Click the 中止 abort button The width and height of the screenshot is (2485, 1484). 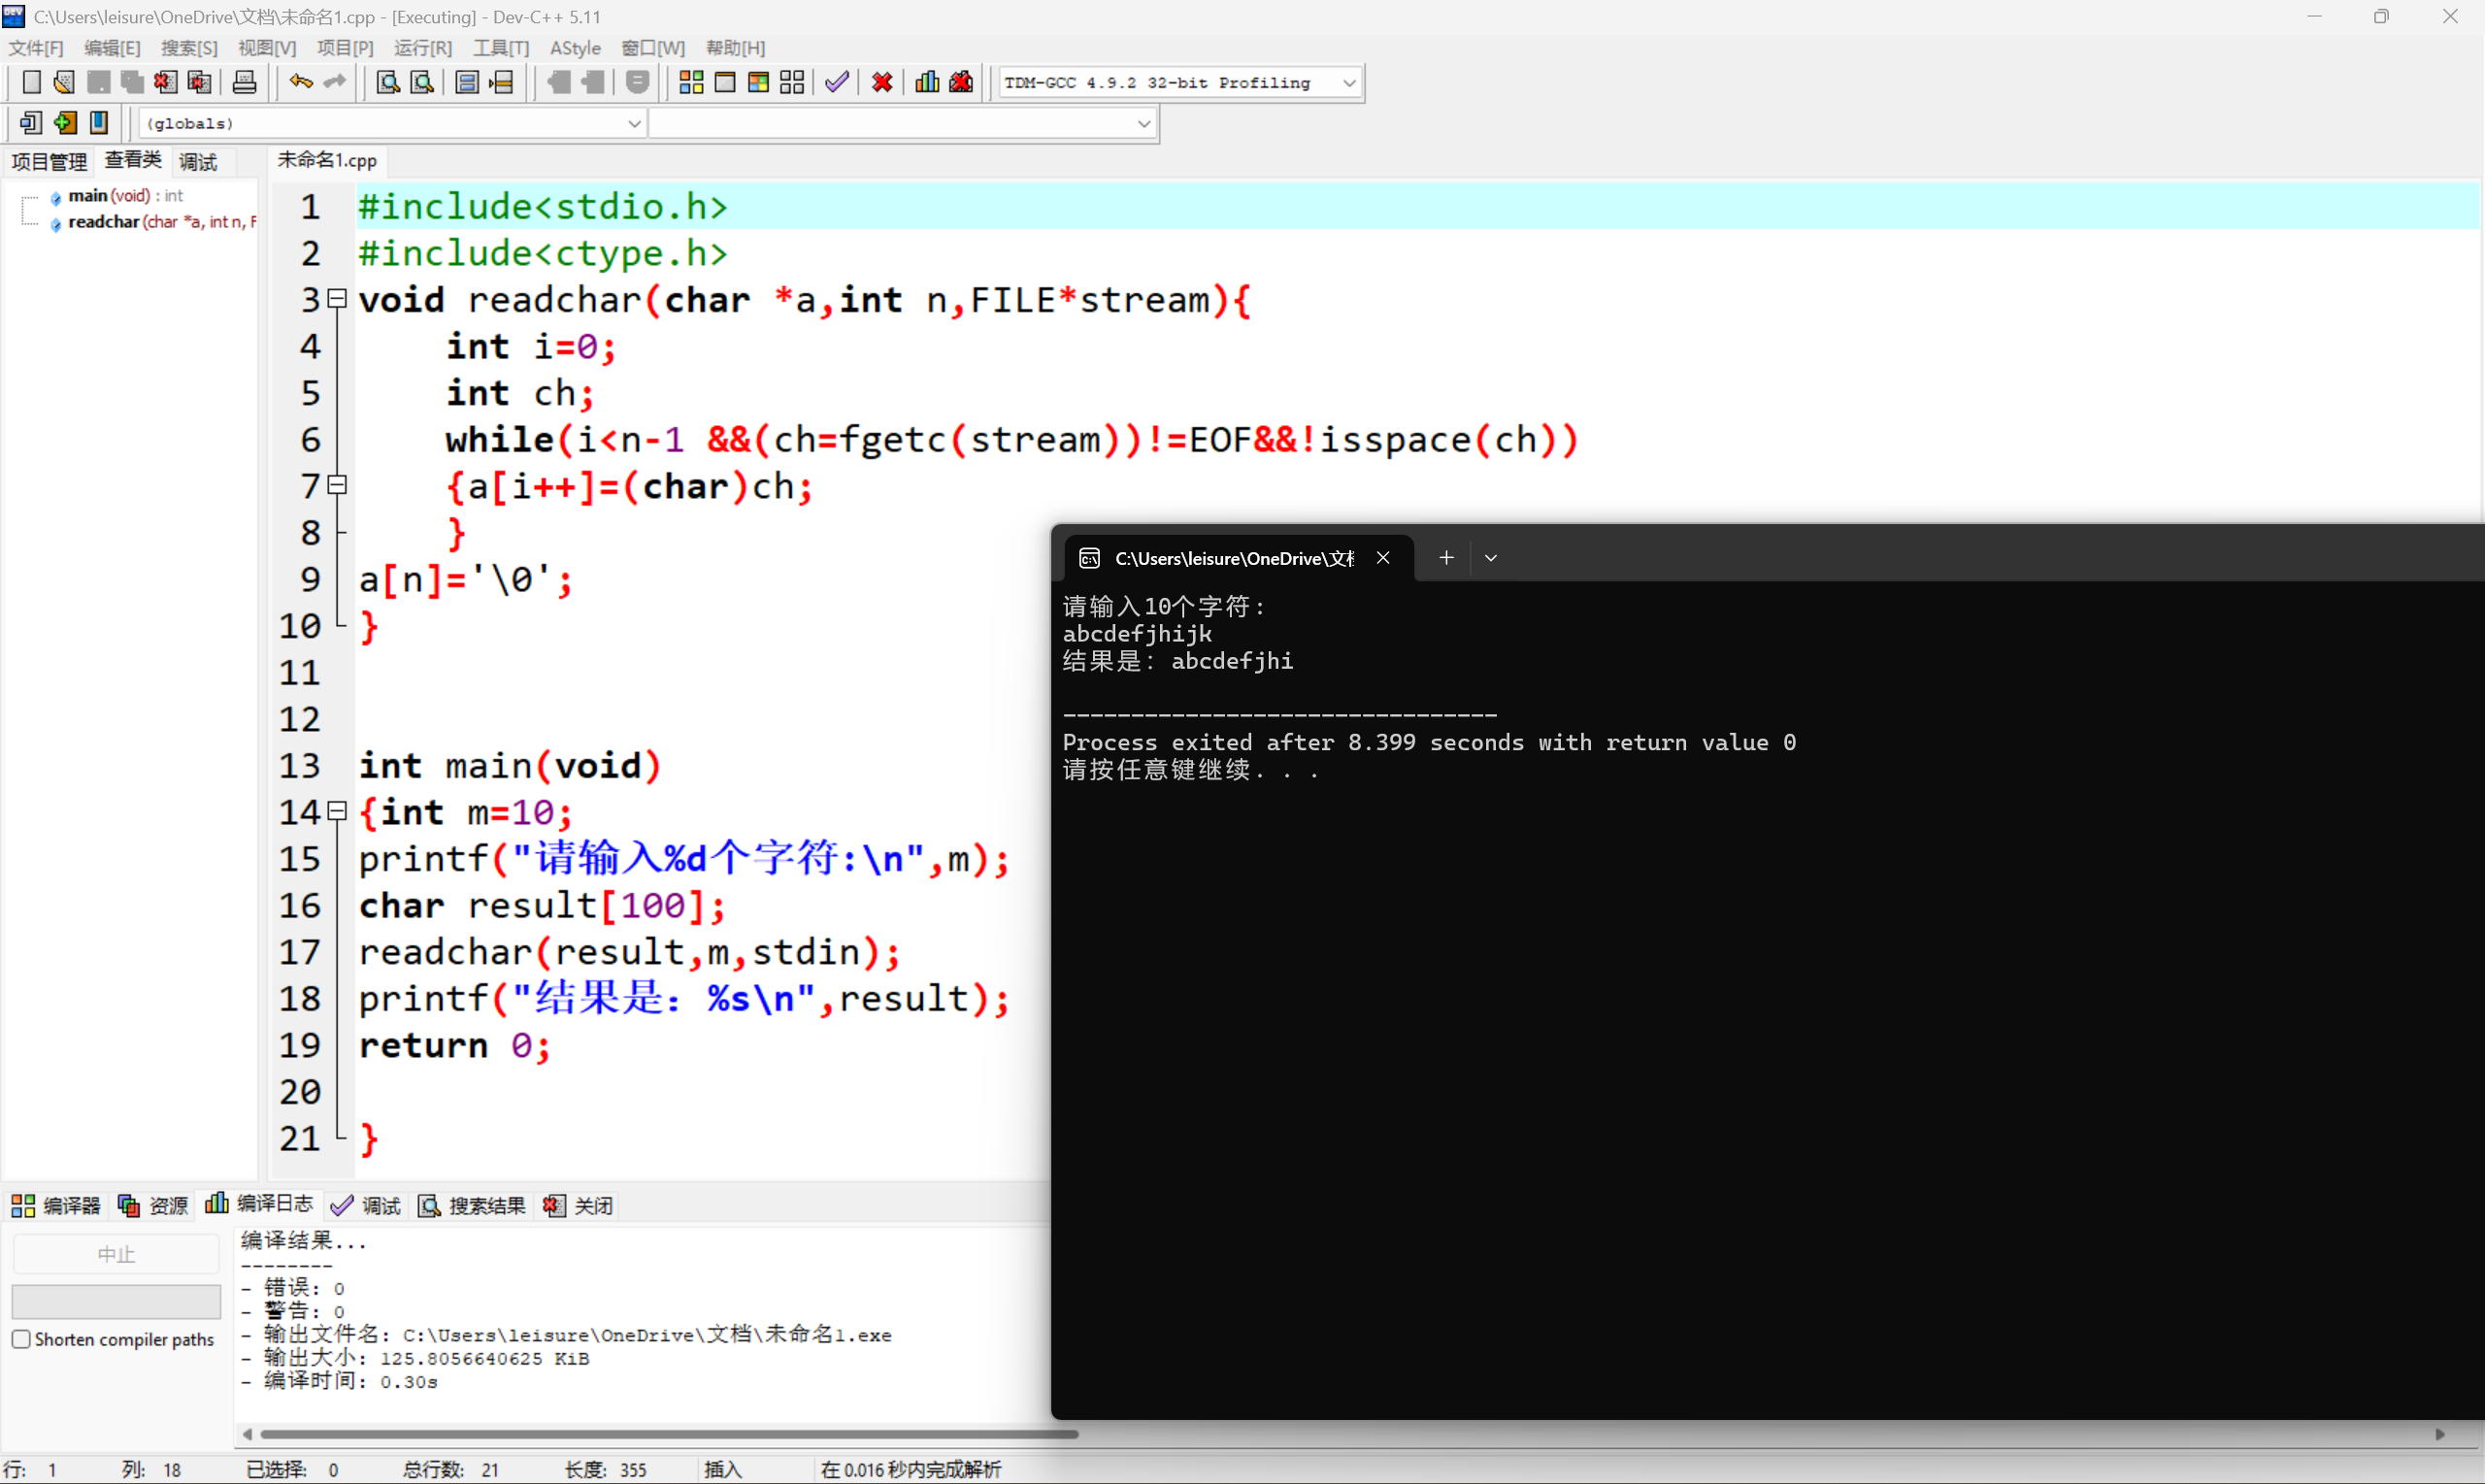coord(116,1253)
